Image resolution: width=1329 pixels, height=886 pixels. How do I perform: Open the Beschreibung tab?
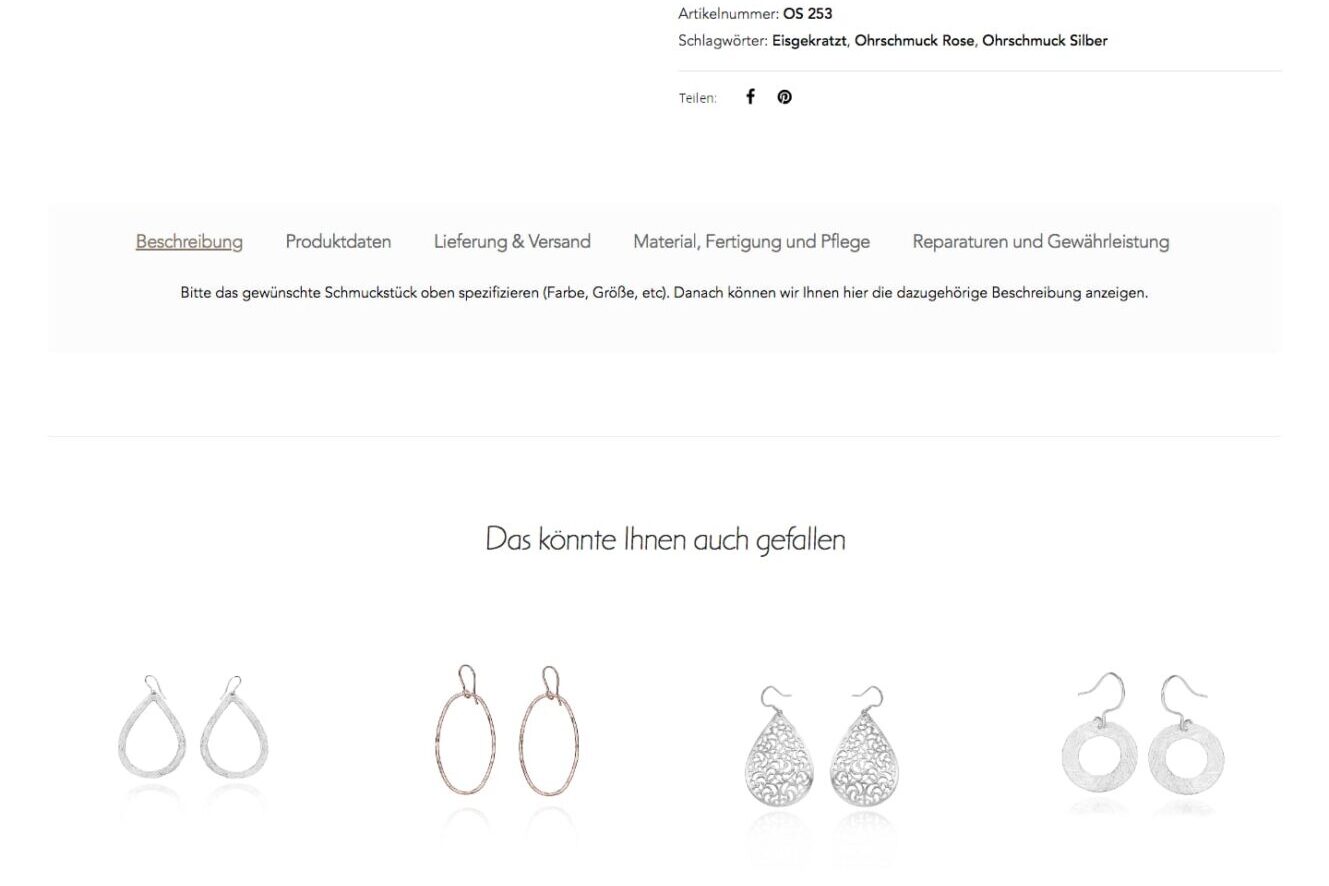pyautogui.click(x=189, y=242)
